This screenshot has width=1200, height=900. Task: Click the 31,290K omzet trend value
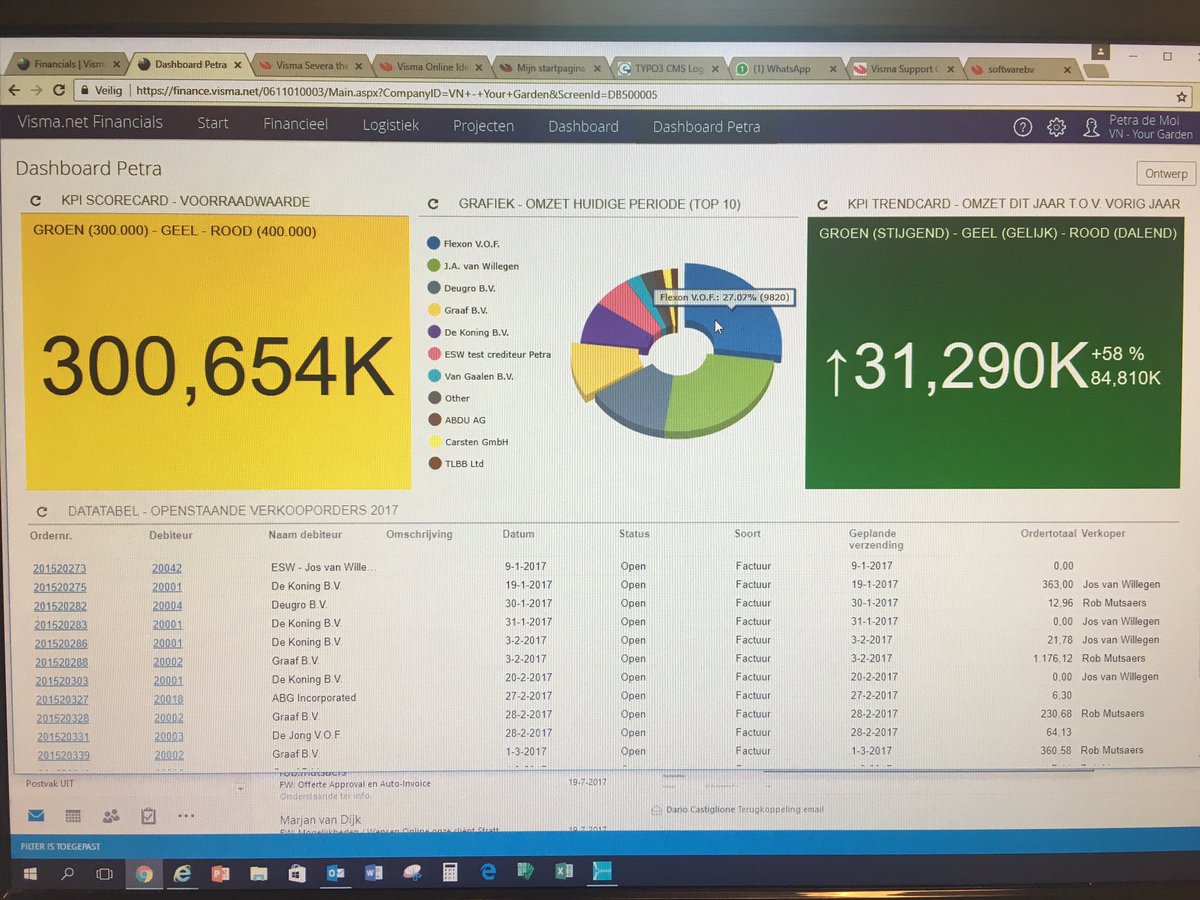click(x=957, y=368)
